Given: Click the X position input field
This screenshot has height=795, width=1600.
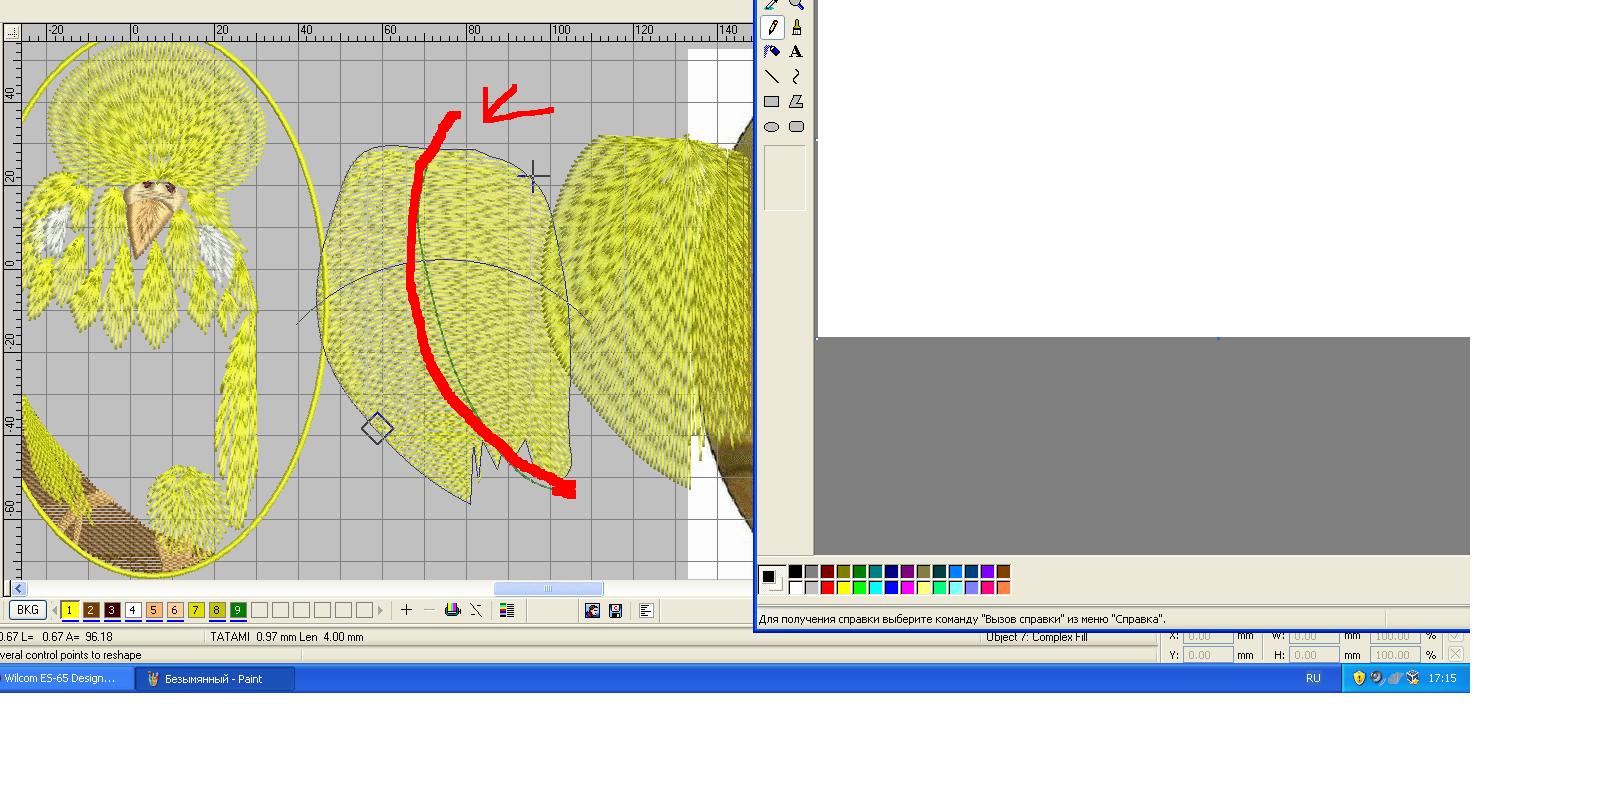Looking at the screenshot, I should click(1207, 637).
